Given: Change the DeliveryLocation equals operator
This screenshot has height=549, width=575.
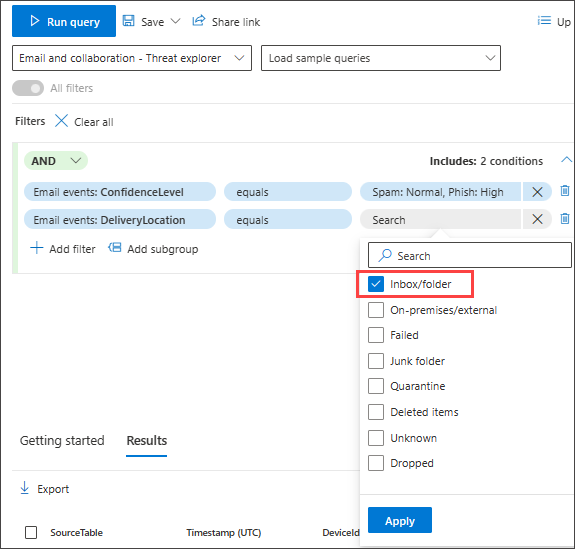Looking at the screenshot, I should coord(288,220).
